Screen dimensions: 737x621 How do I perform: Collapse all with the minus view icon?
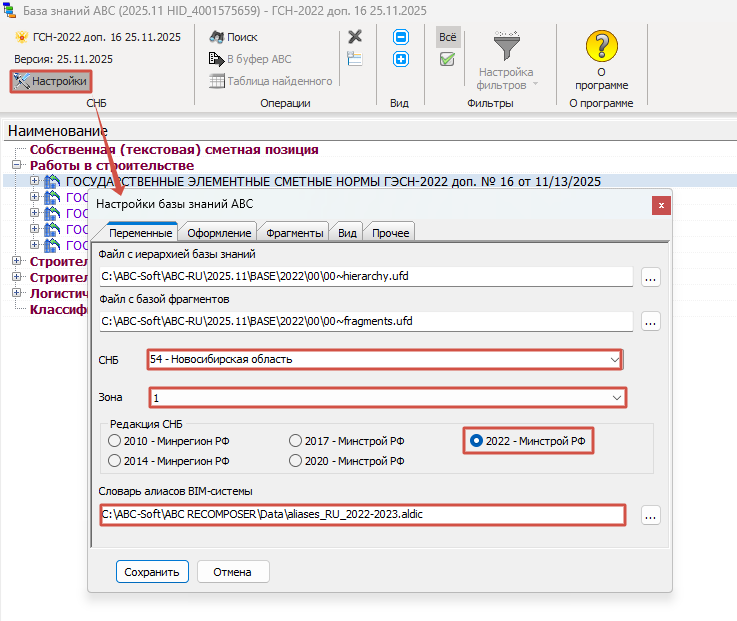(401, 37)
